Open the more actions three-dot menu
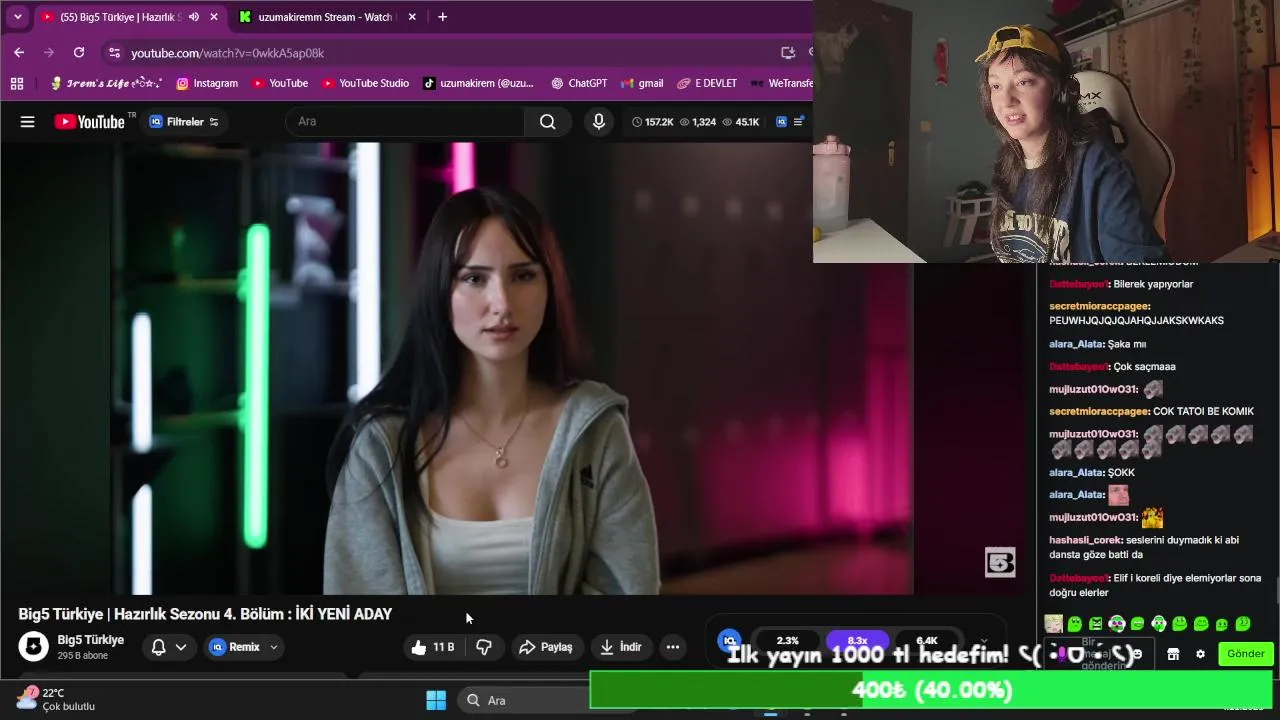This screenshot has height=720, width=1280. click(x=673, y=647)
